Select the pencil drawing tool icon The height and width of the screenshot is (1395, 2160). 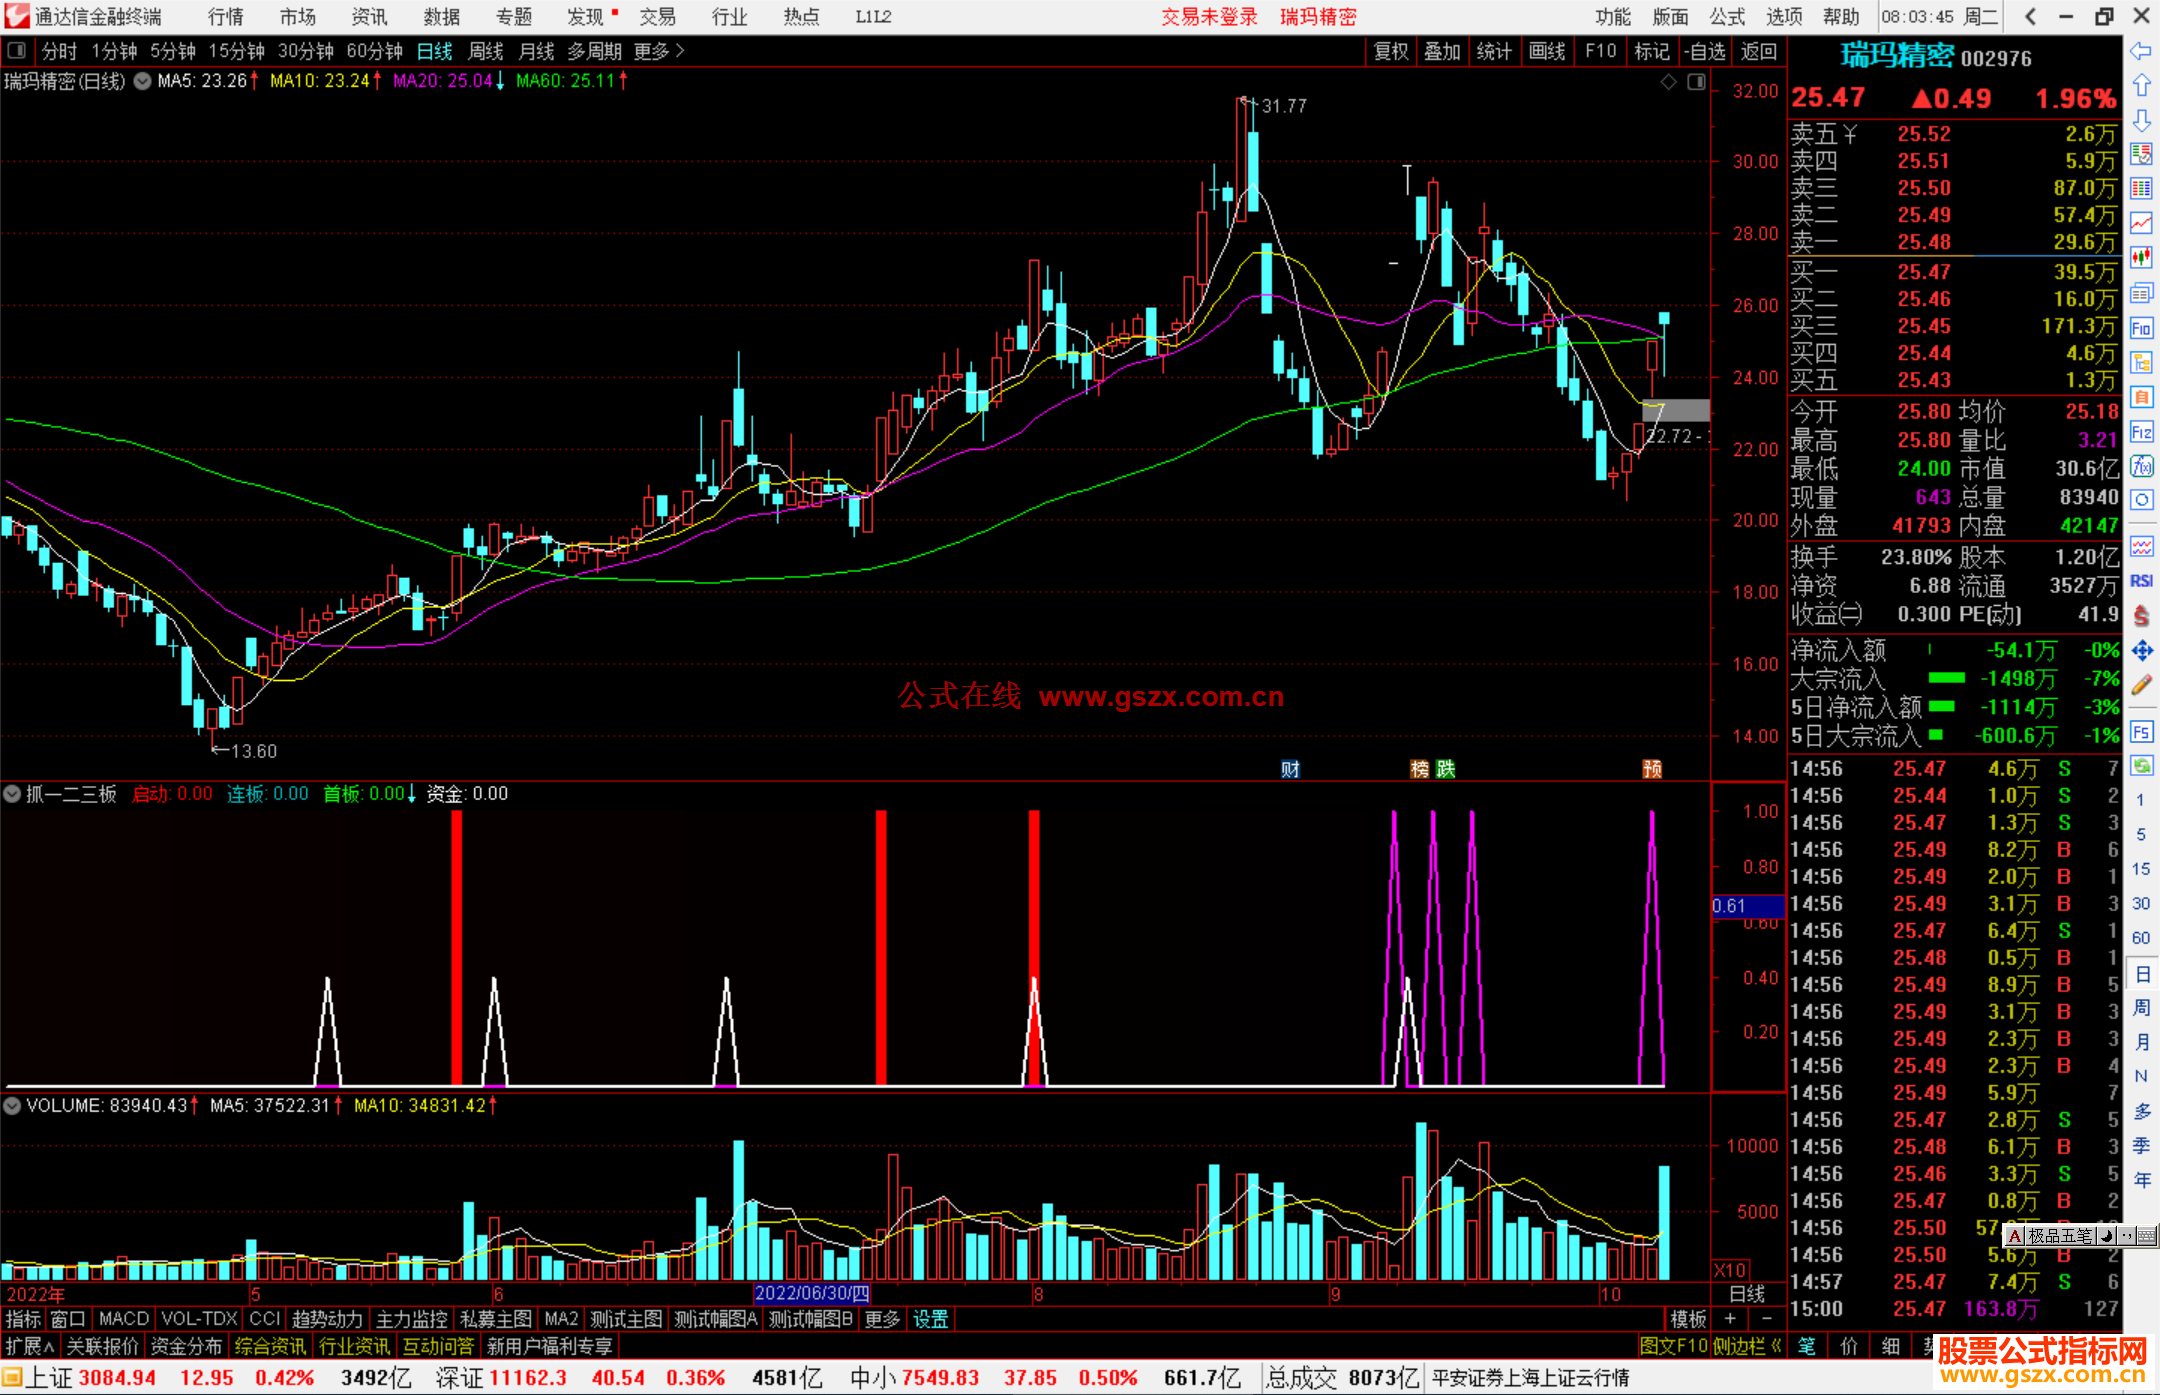click(x=2141, y=685)
